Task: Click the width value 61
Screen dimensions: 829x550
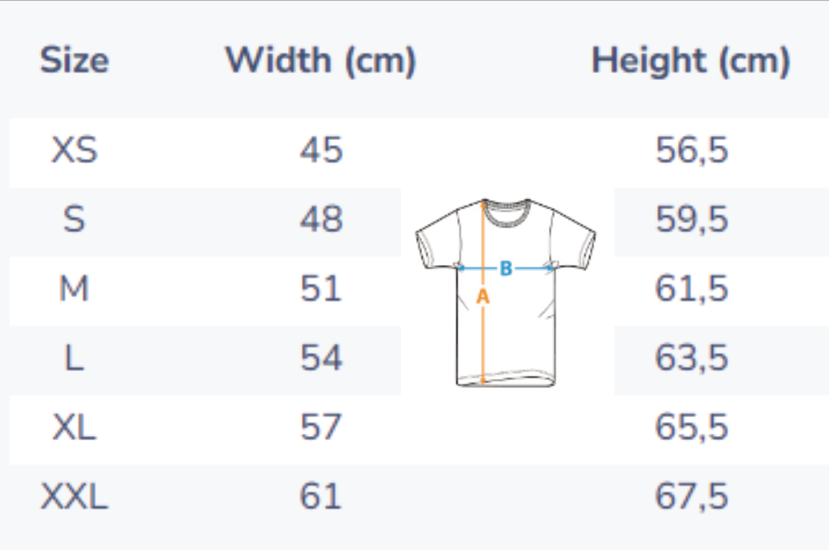Action: (321, 496)
